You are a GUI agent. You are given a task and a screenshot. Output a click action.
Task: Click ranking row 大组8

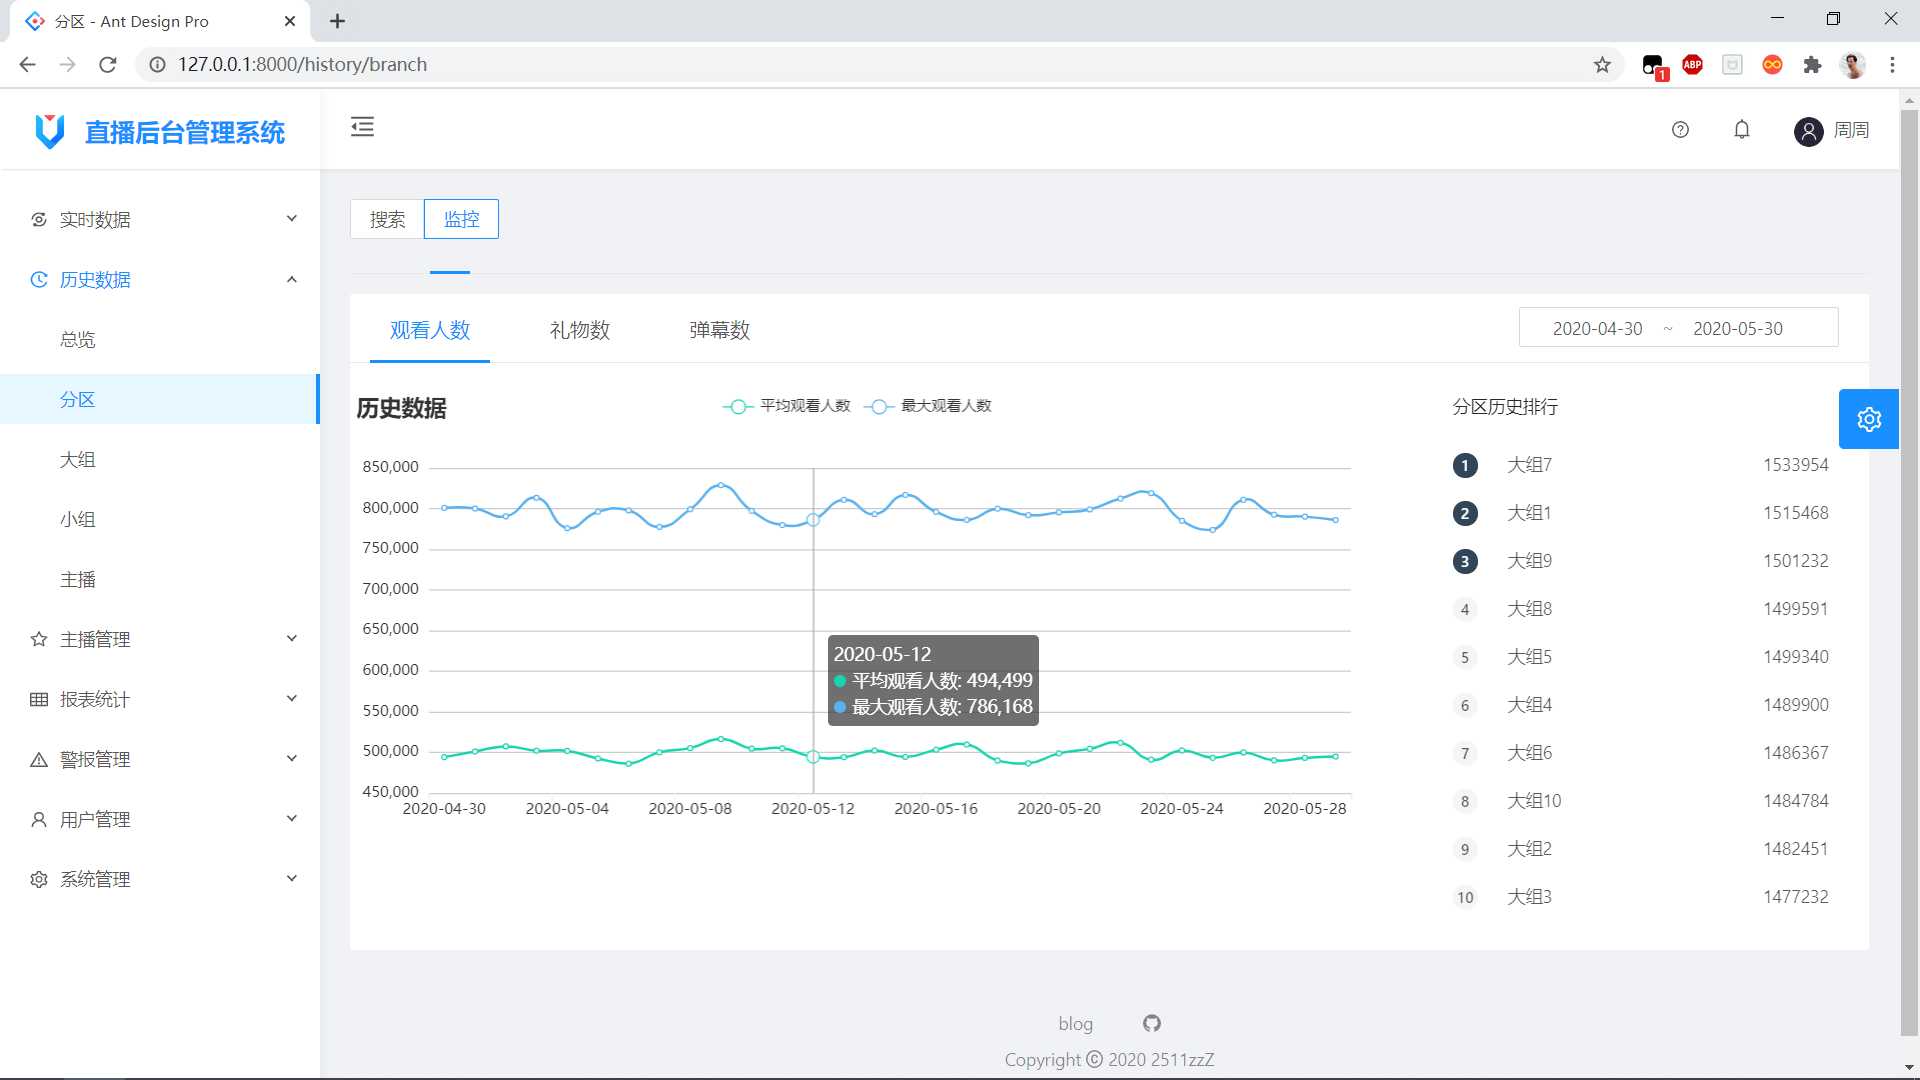1640,609
